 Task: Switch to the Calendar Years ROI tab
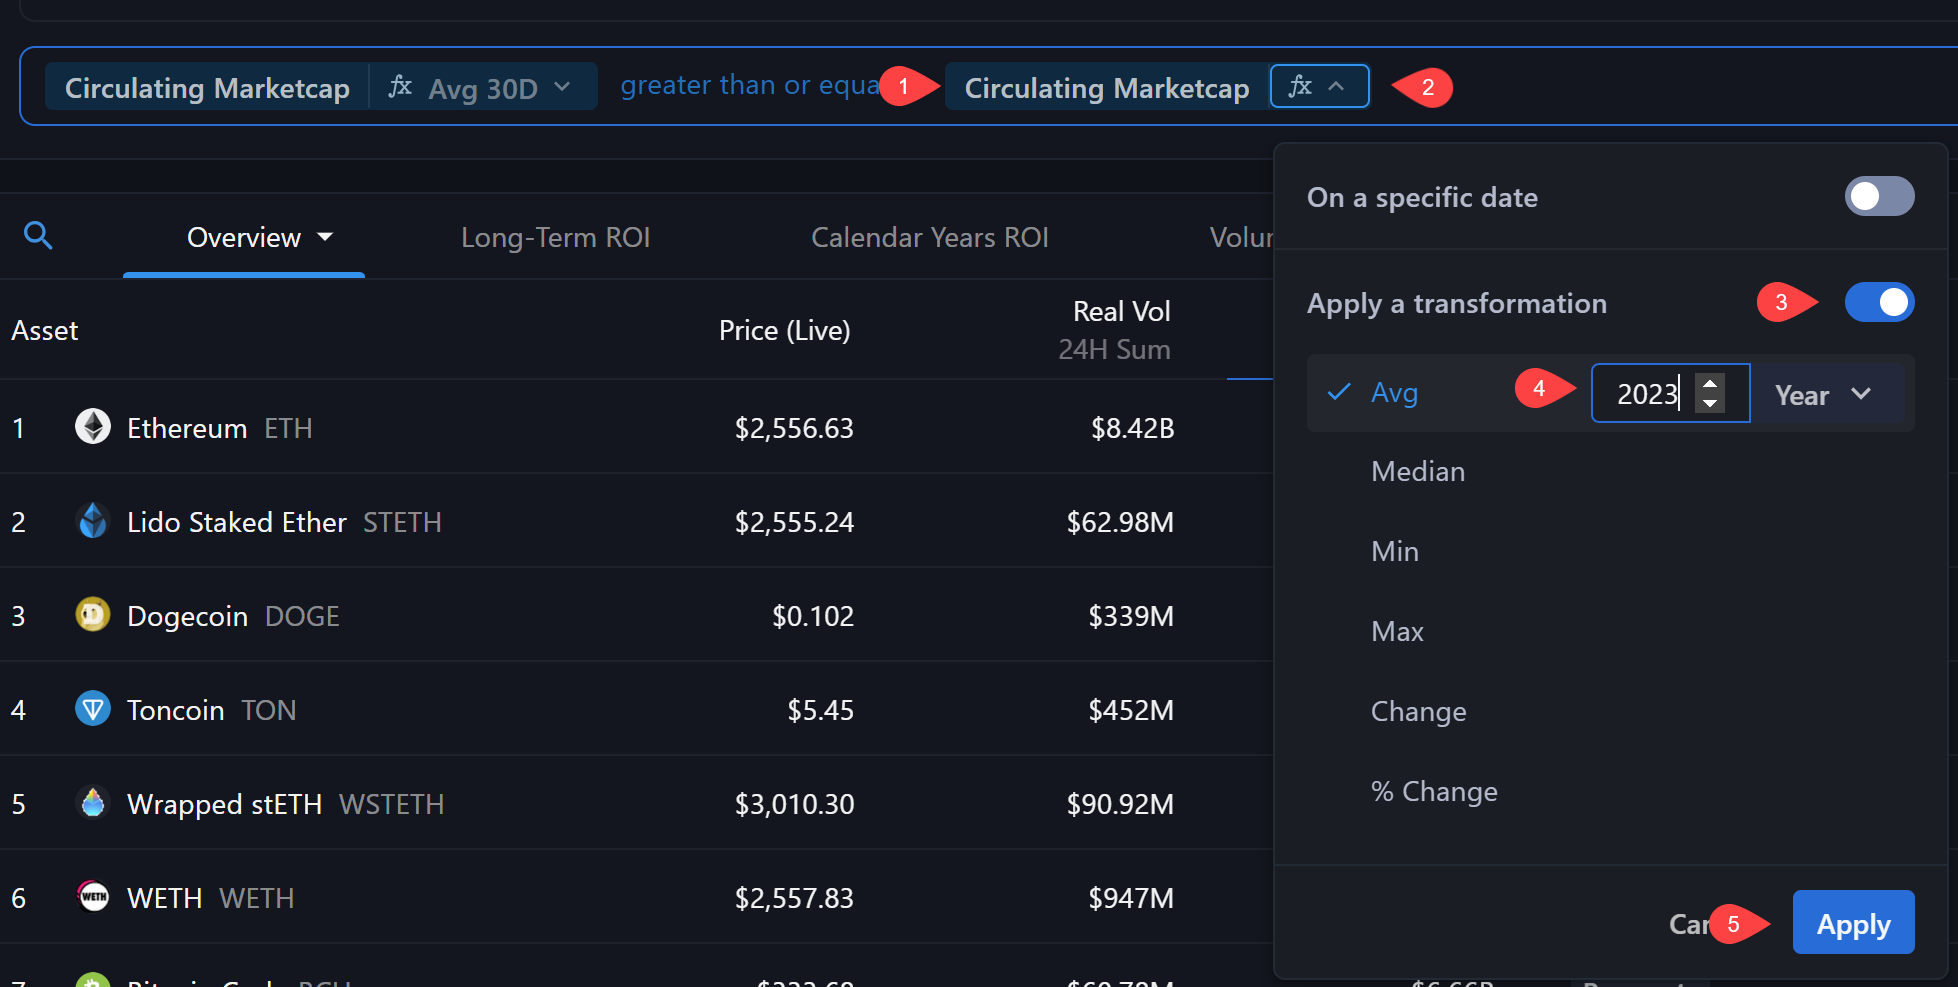(x=930, y=237)
